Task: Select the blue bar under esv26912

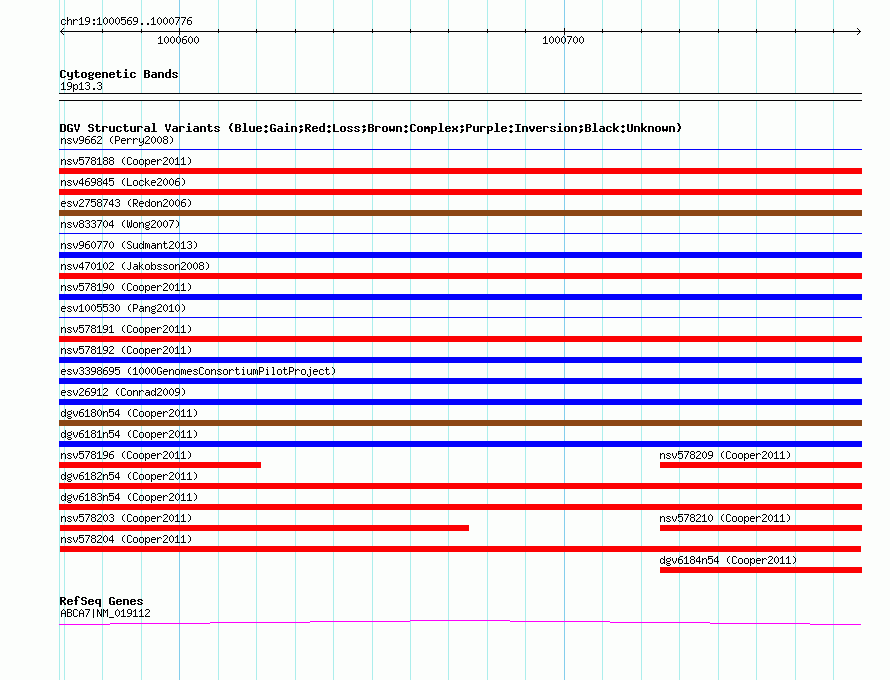Action: tap(460, 402)
